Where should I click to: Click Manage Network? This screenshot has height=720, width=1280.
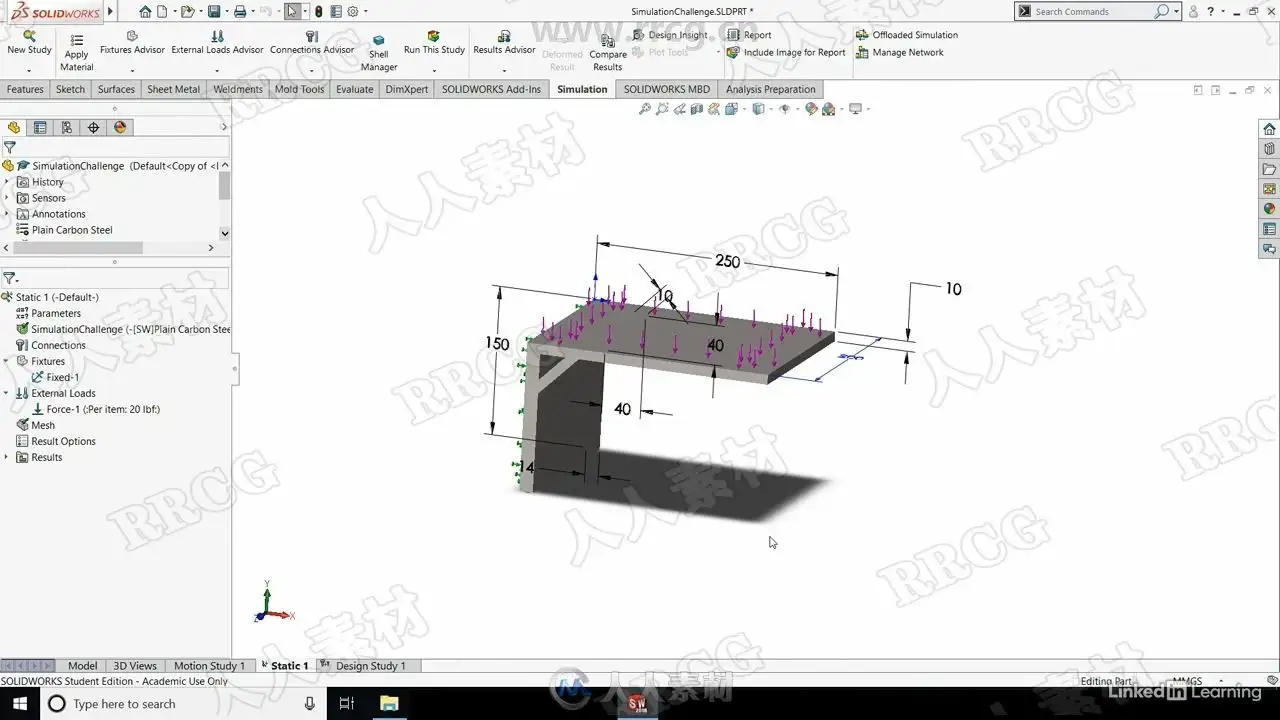click(899, 52)
